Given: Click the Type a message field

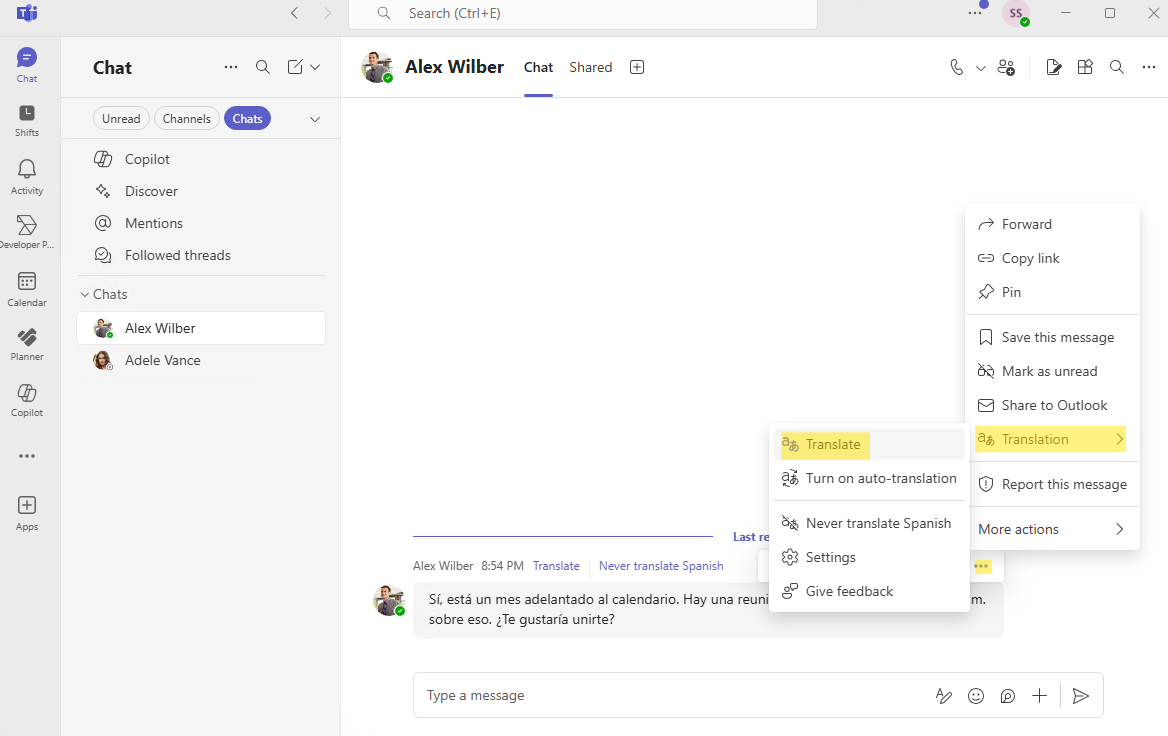Looking at the screenshot, I should (670, 696).
